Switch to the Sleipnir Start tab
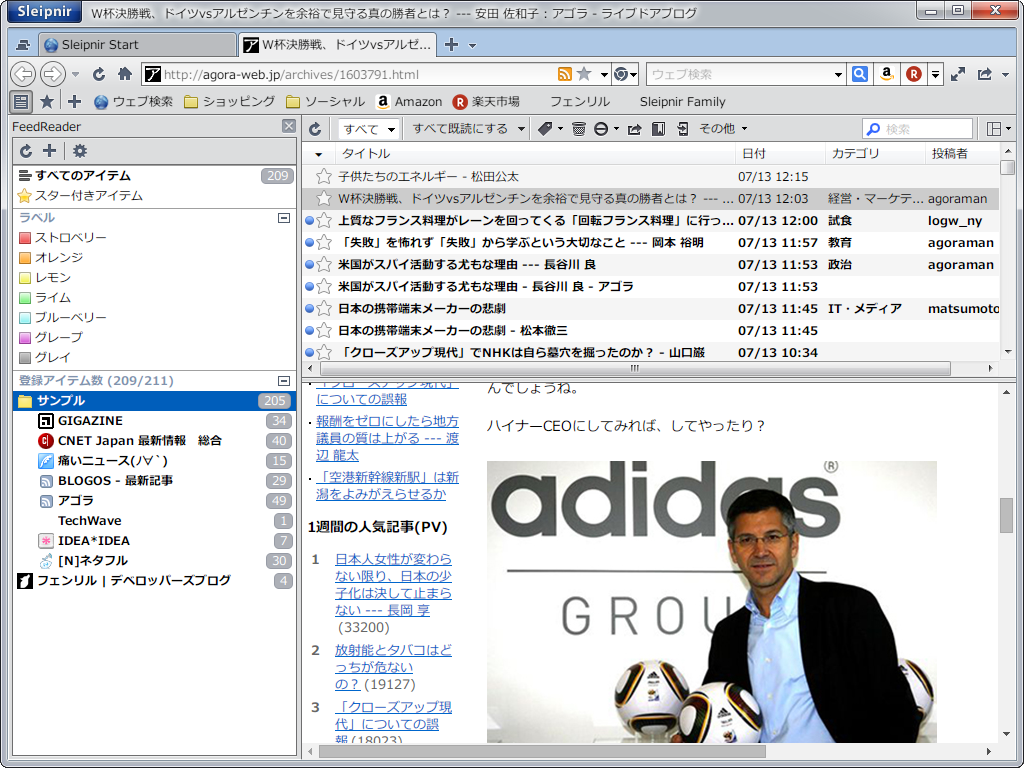1024x768 pixels. 137,44
